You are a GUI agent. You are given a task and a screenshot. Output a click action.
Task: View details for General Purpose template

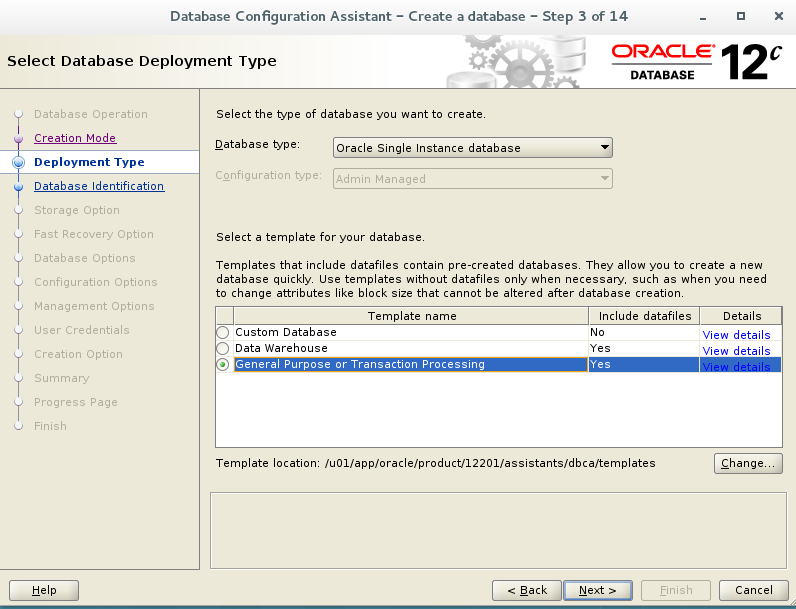click(x=736, y=367)
